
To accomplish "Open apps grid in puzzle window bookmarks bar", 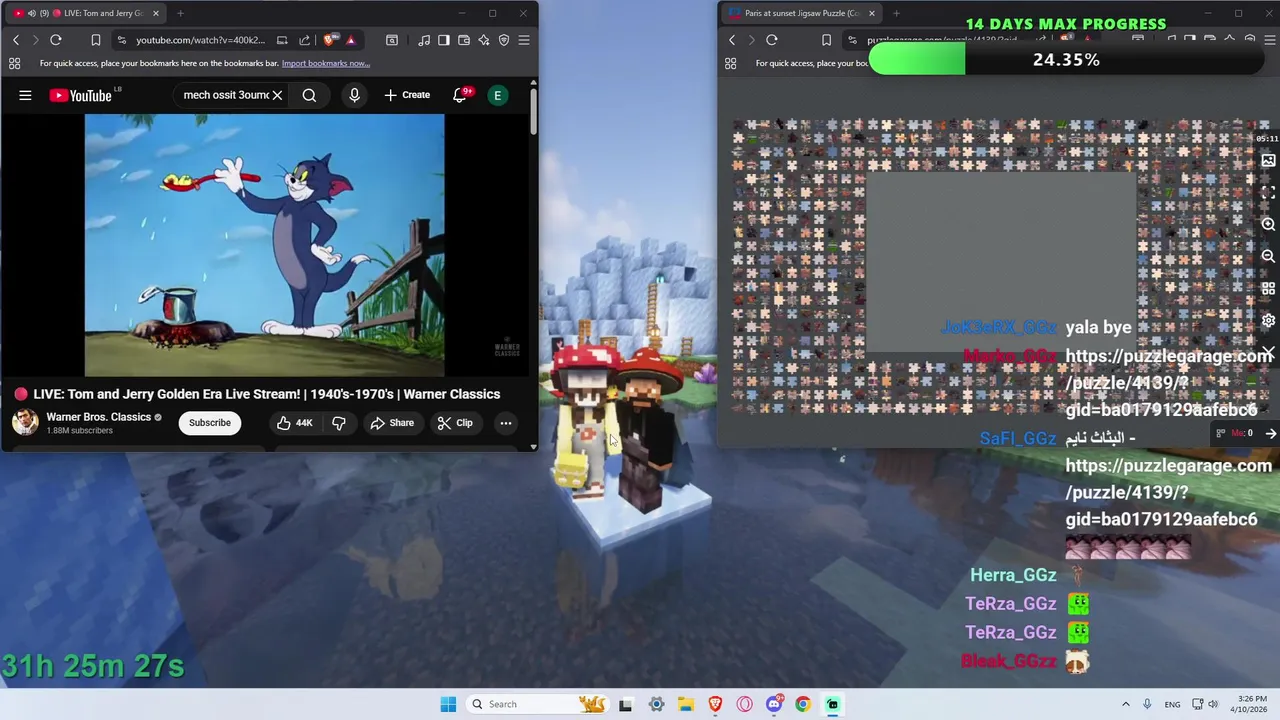I will pyautogui.click(x=731, y=63).
